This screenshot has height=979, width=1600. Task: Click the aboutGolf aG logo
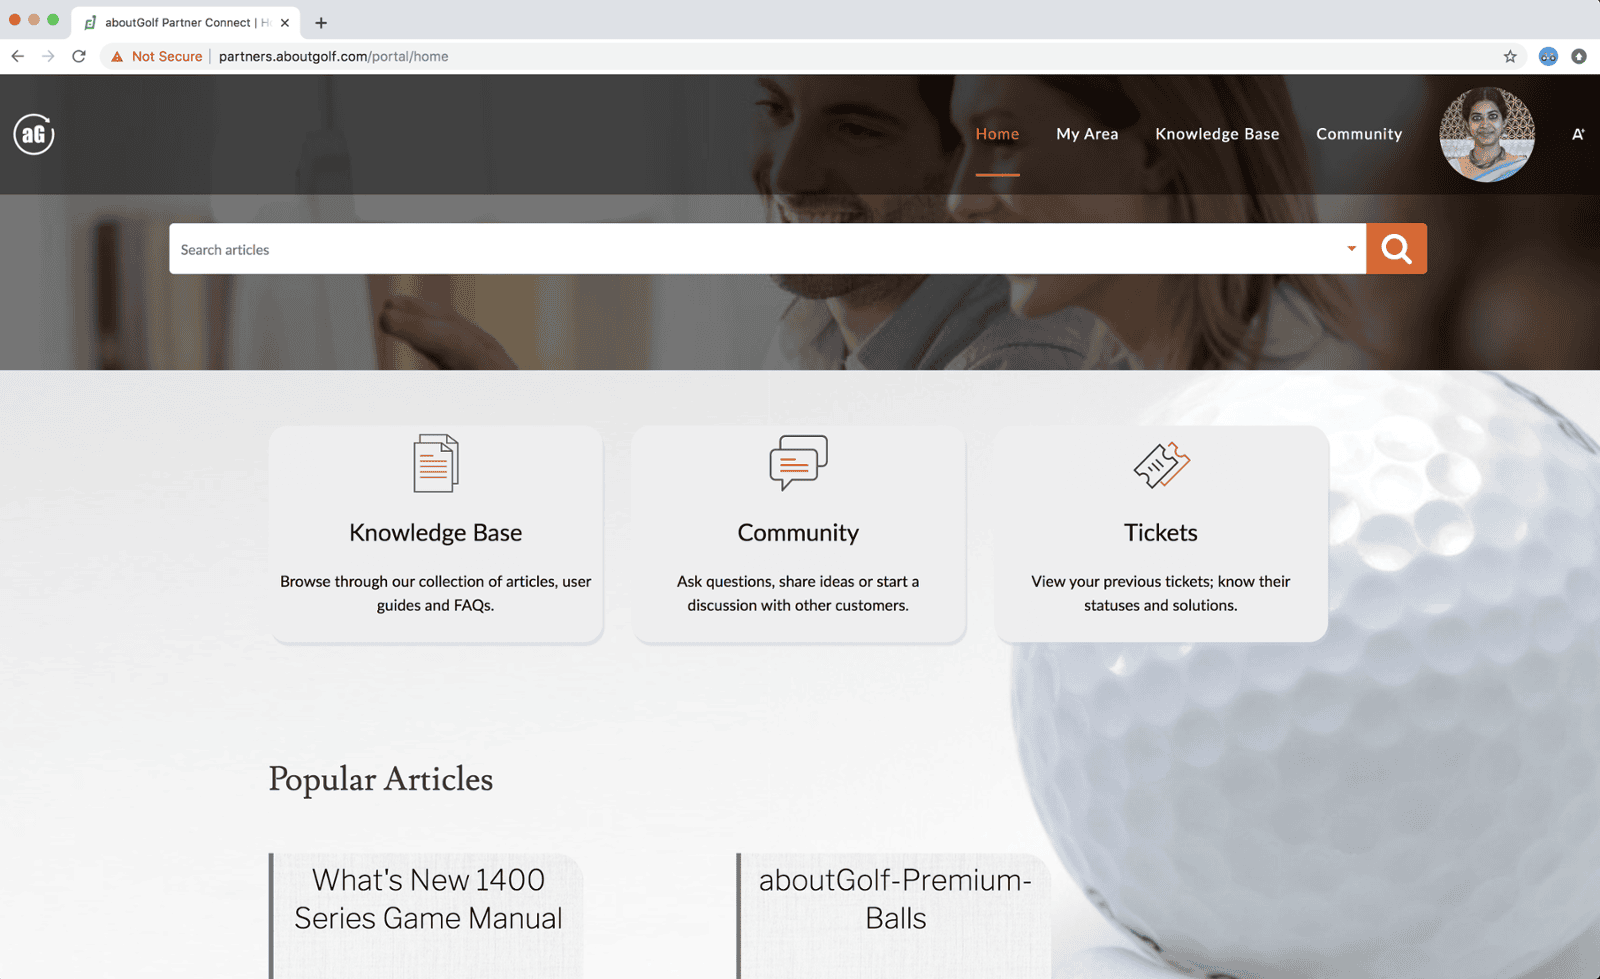tap(34, 134)
